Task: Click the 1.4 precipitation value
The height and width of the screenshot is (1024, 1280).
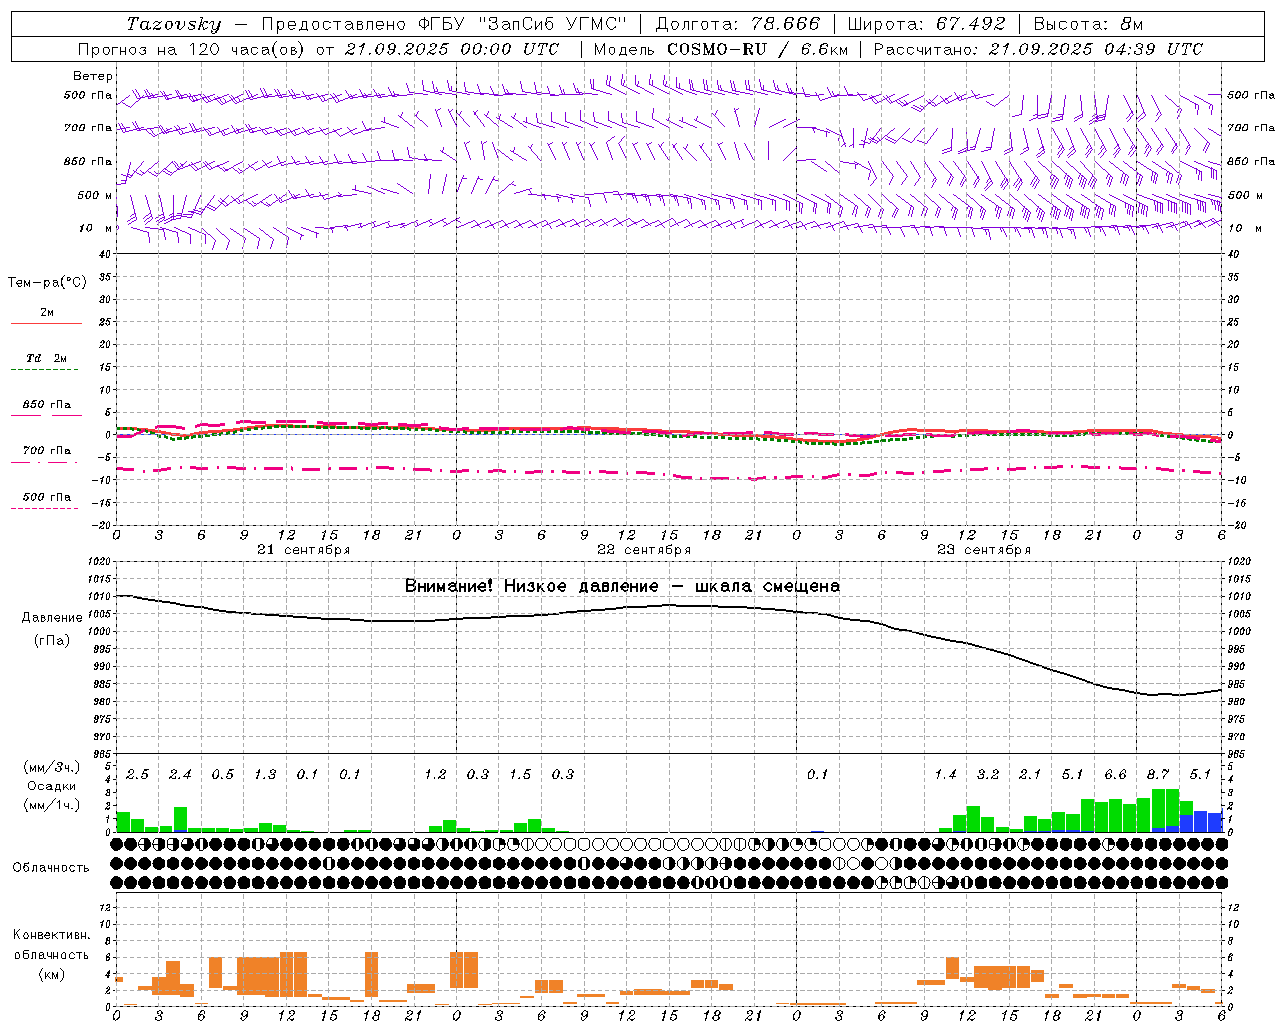Action: (945, 774)
